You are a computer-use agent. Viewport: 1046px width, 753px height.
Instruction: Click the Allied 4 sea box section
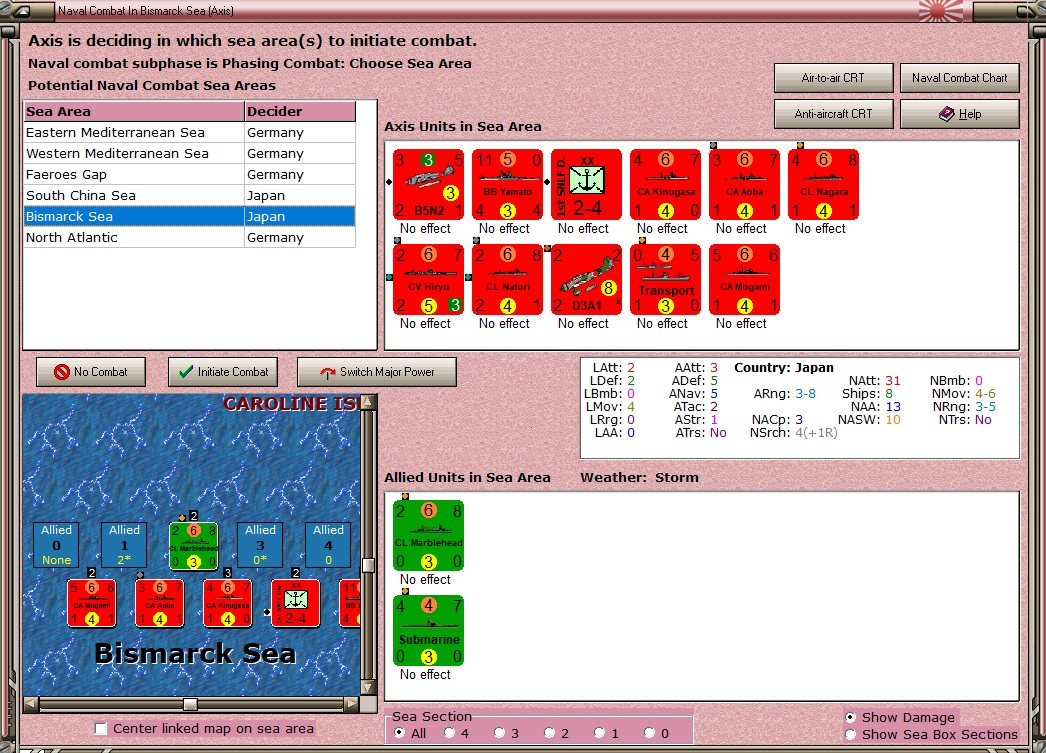click(x=328, y=544)
